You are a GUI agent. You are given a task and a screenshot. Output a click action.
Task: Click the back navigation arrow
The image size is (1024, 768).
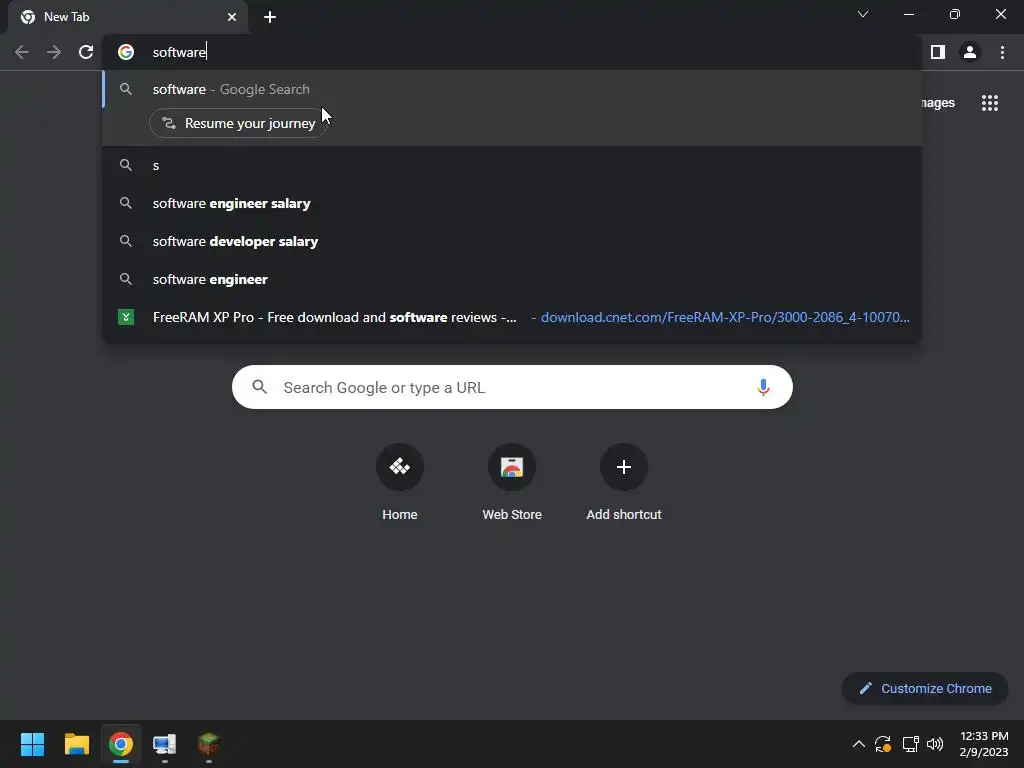[22, 52]
